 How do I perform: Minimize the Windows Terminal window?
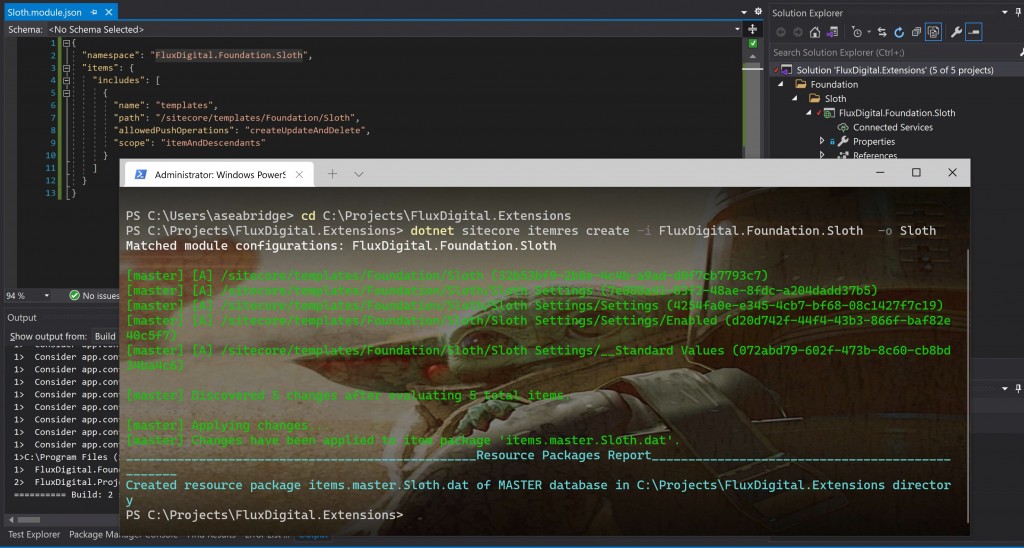(x=880, y=172)
